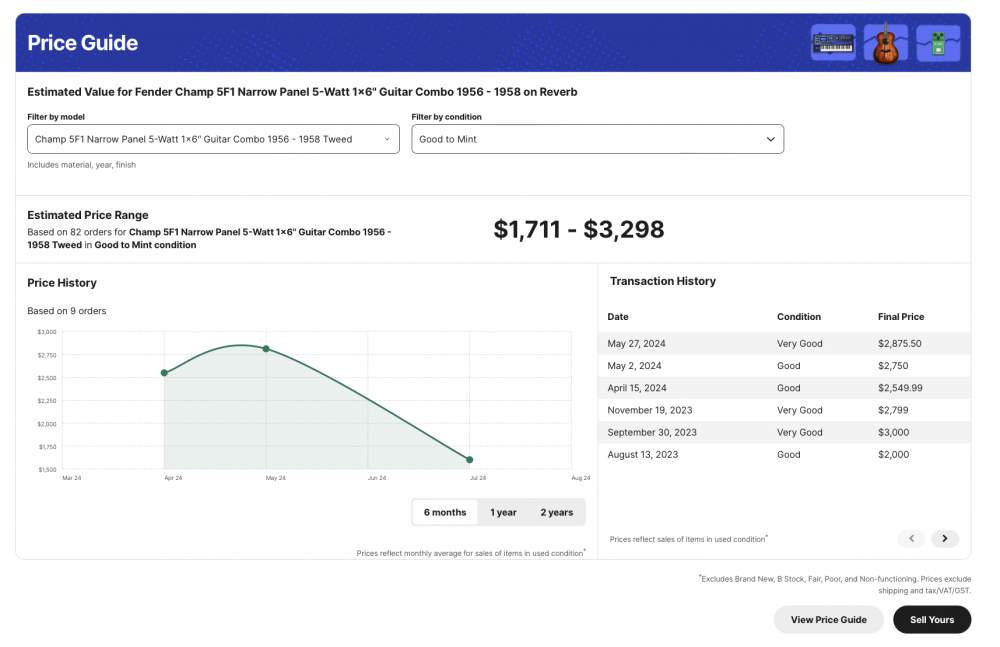Select the September 30, 2023 transaction row
1000x647 pixels.
784,432
